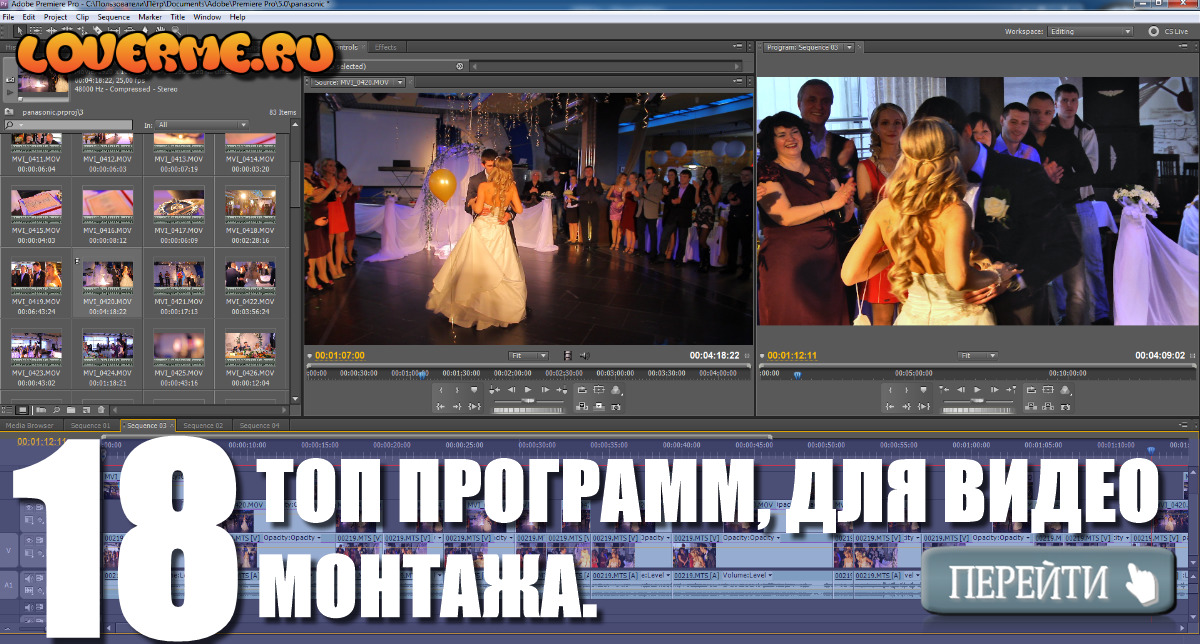The image size is (1200, 644).
Task: Toggle Loop in Program monitor
Action: click(1031, 390)
